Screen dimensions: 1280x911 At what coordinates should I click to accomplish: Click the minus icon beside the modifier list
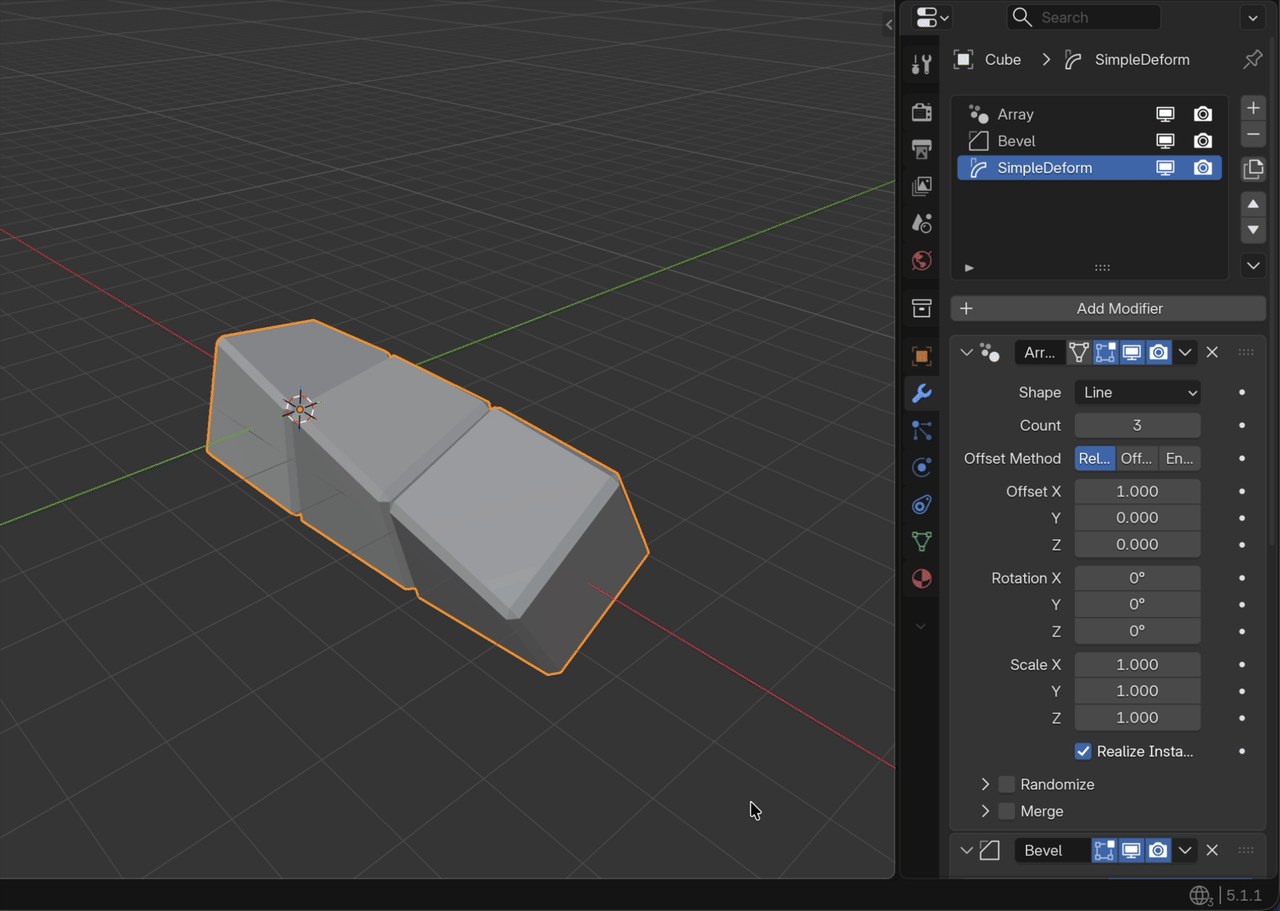[1253, 134]
